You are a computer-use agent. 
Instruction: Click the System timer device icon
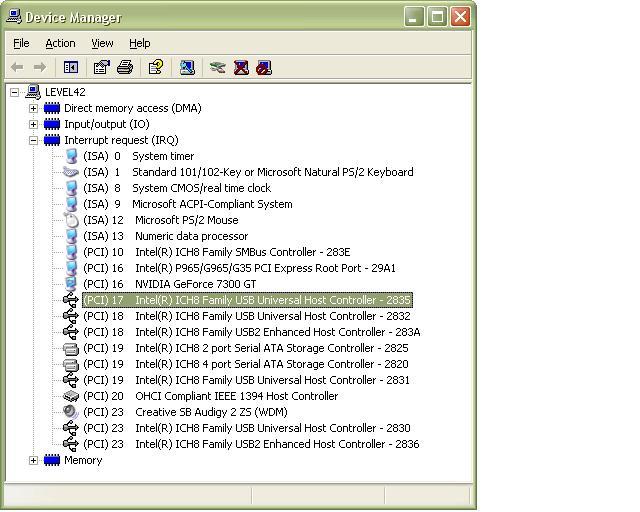tap(71, 156)
